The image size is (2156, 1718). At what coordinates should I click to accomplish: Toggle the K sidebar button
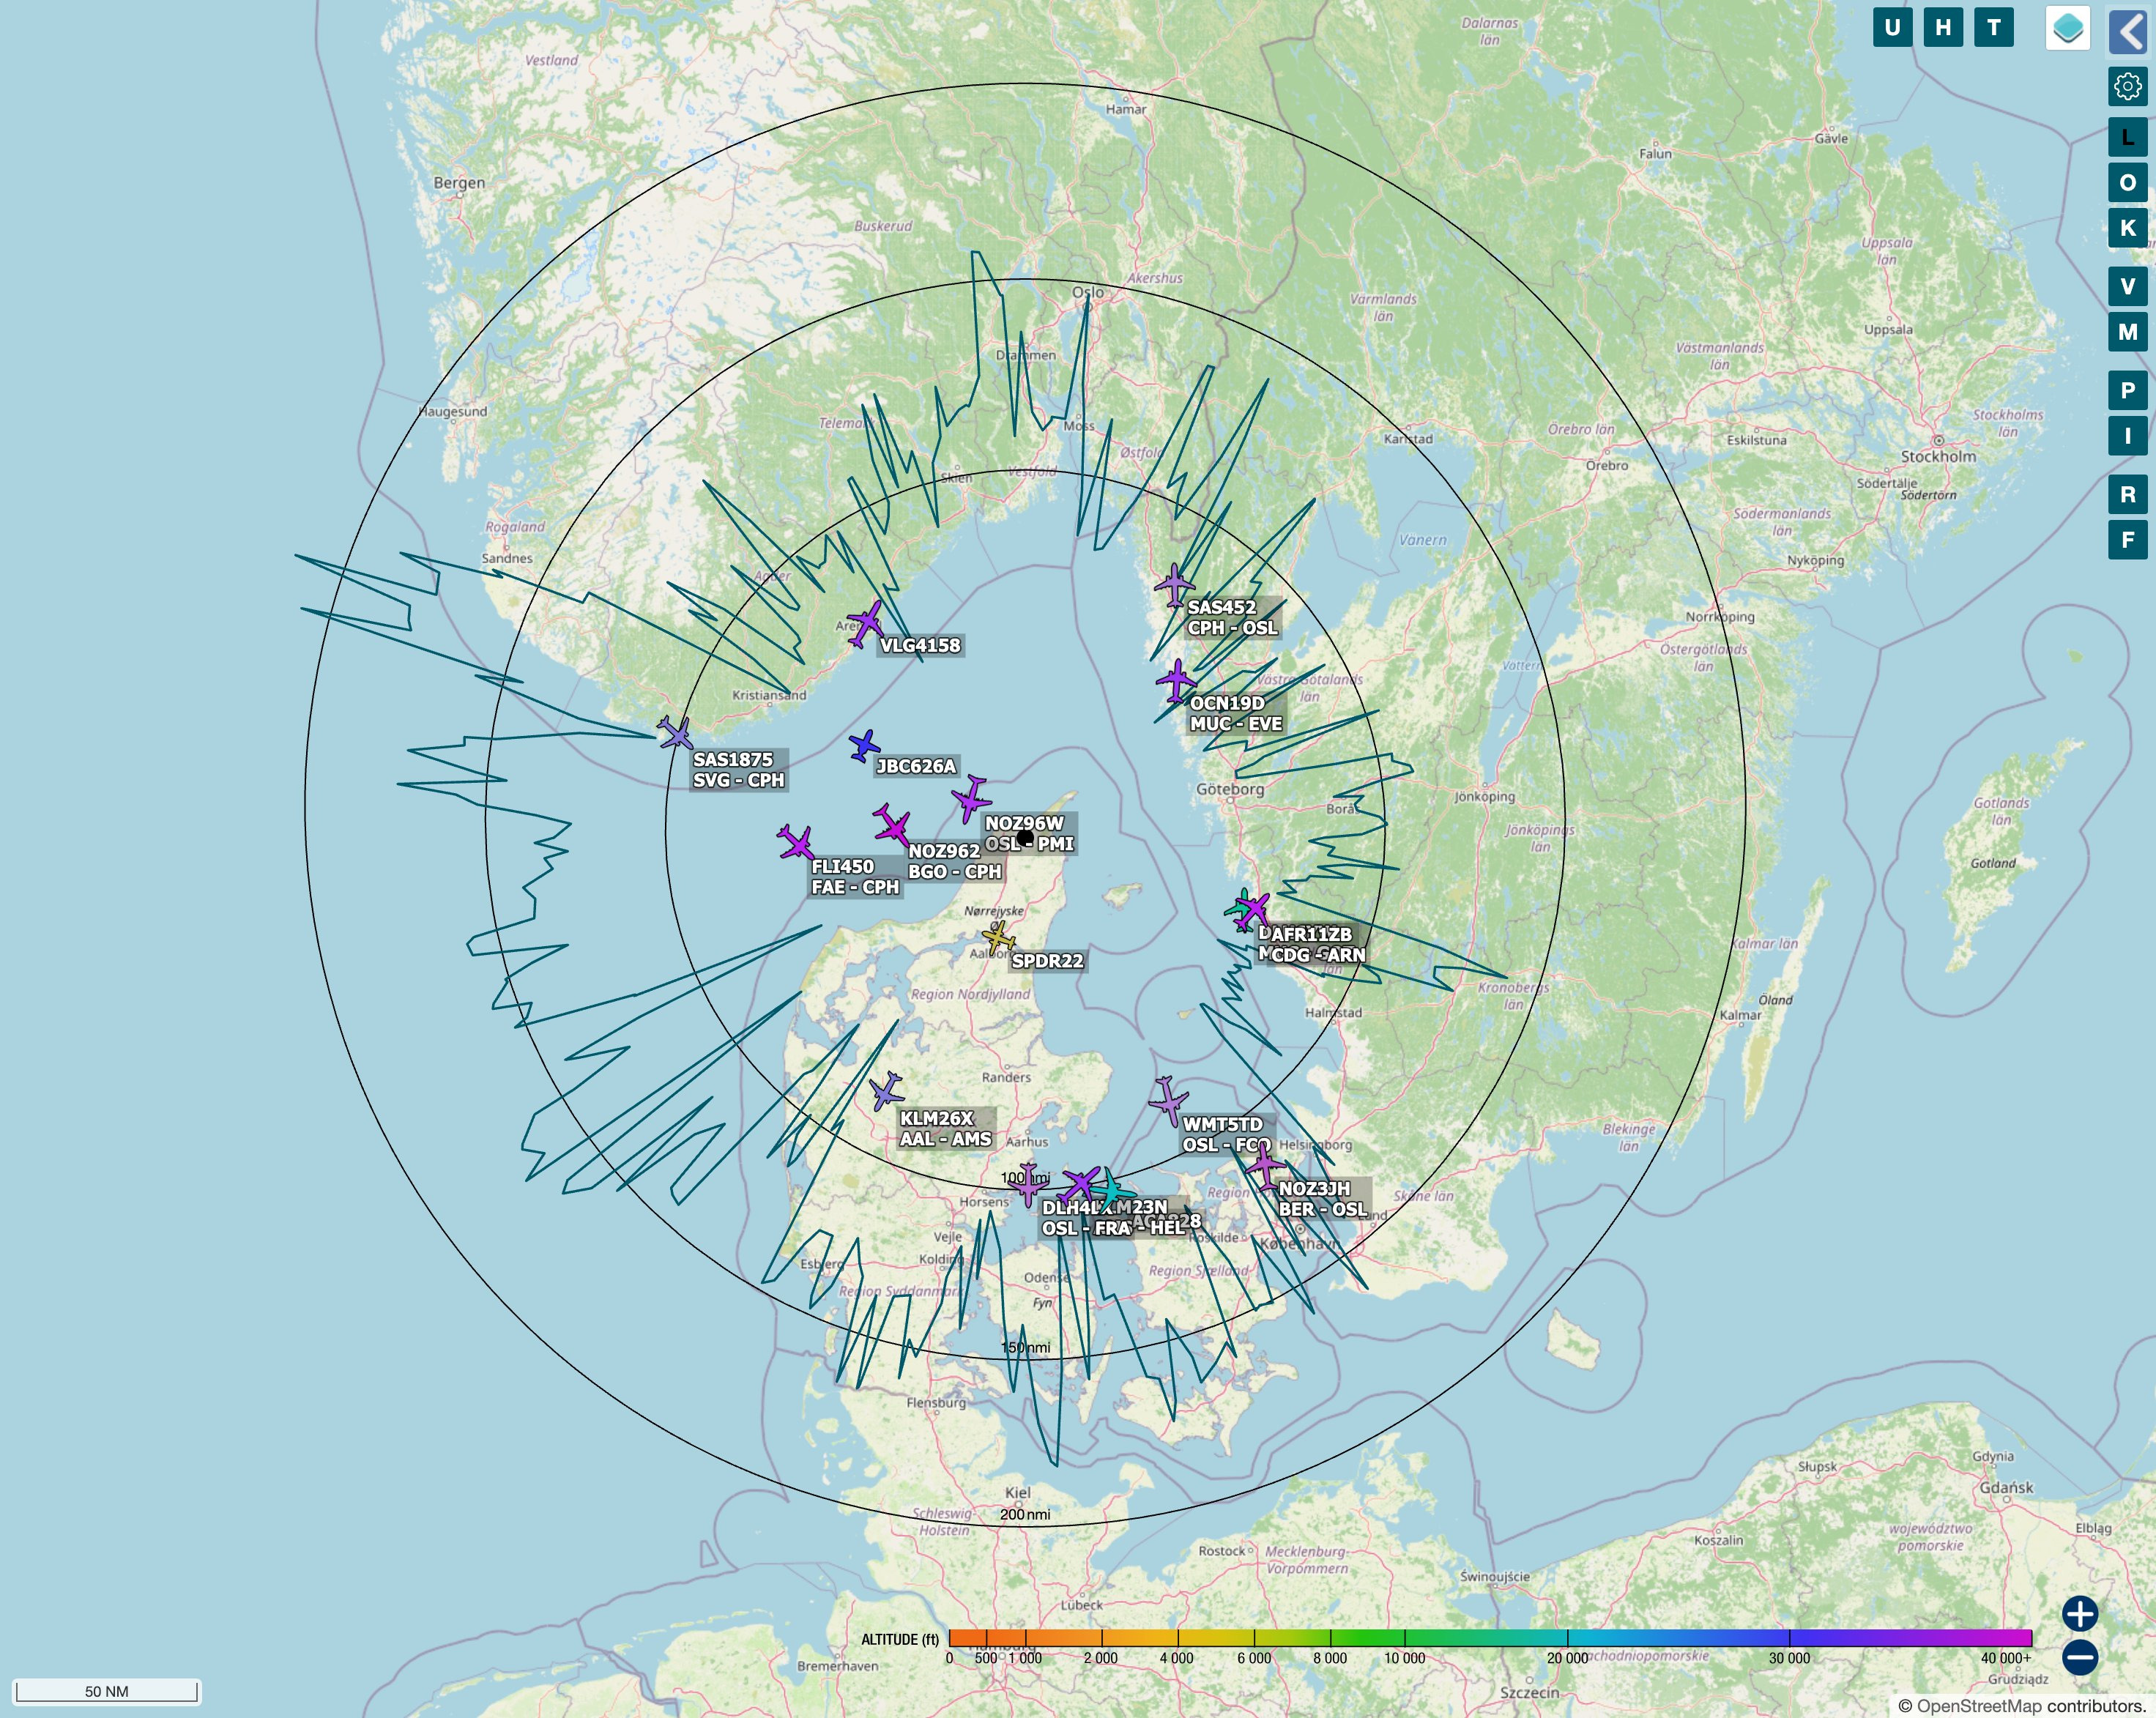tap(2127, 227)
